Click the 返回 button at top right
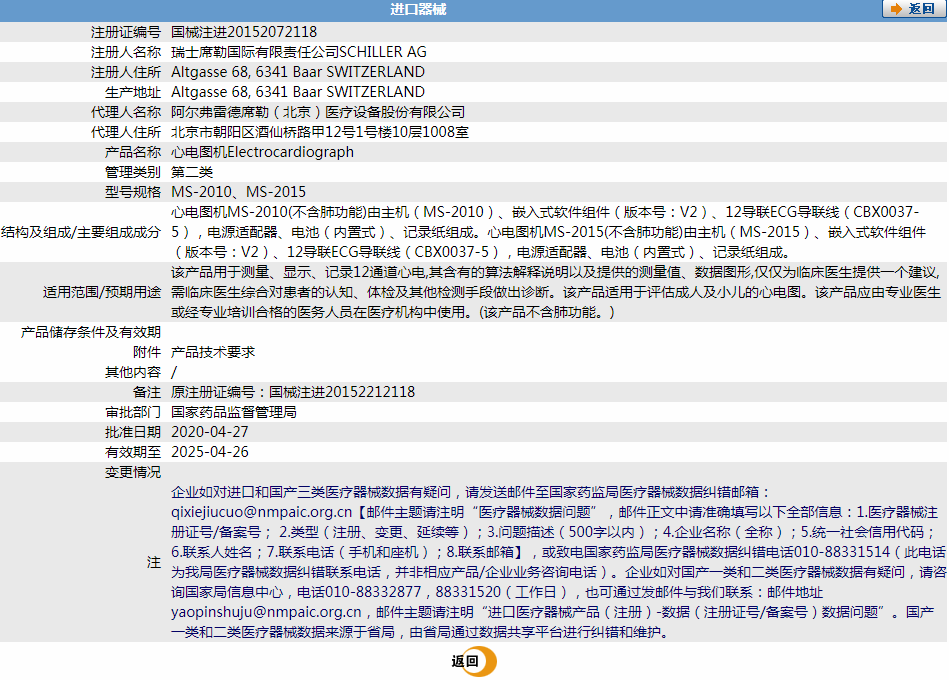Screen dimensions: 949x680 click(914, 9)
